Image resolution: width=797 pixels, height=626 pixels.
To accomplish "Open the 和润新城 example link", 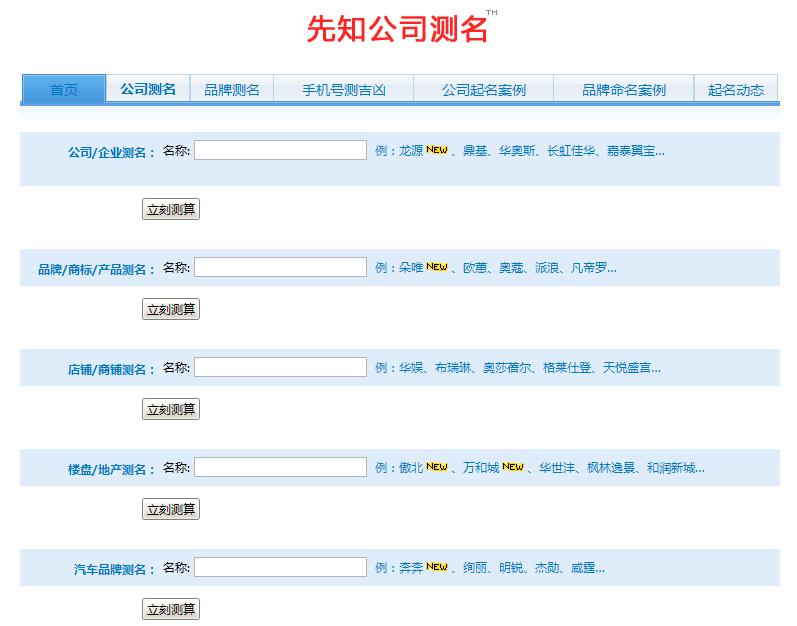I will pos(670,467).
